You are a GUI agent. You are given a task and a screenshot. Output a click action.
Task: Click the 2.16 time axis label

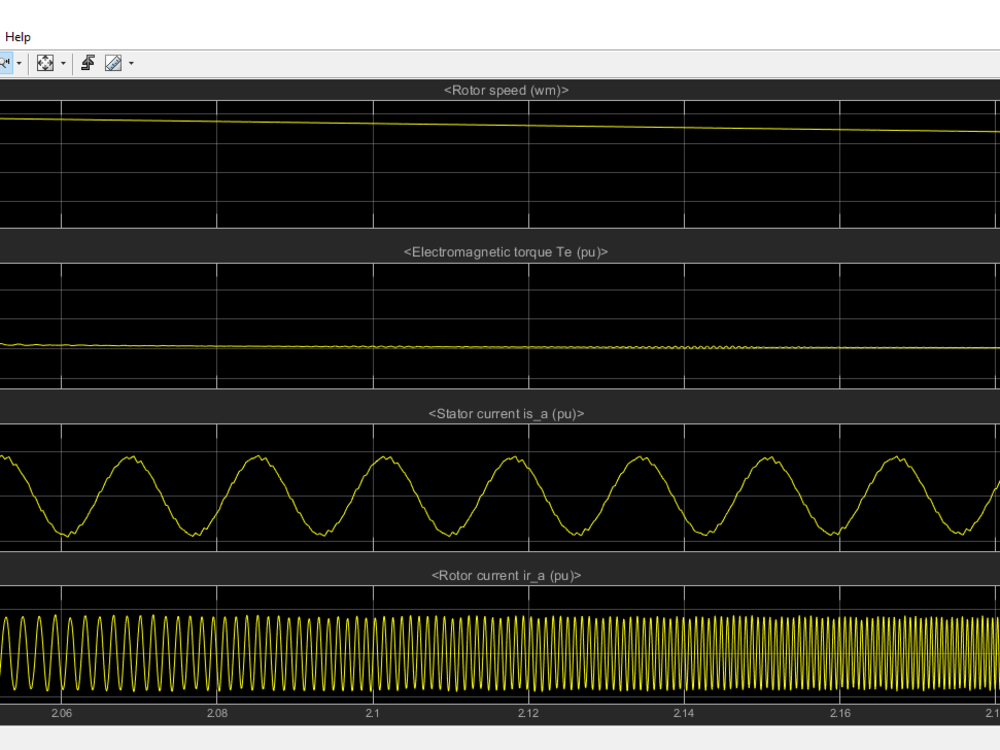click(x=840, y=714)
